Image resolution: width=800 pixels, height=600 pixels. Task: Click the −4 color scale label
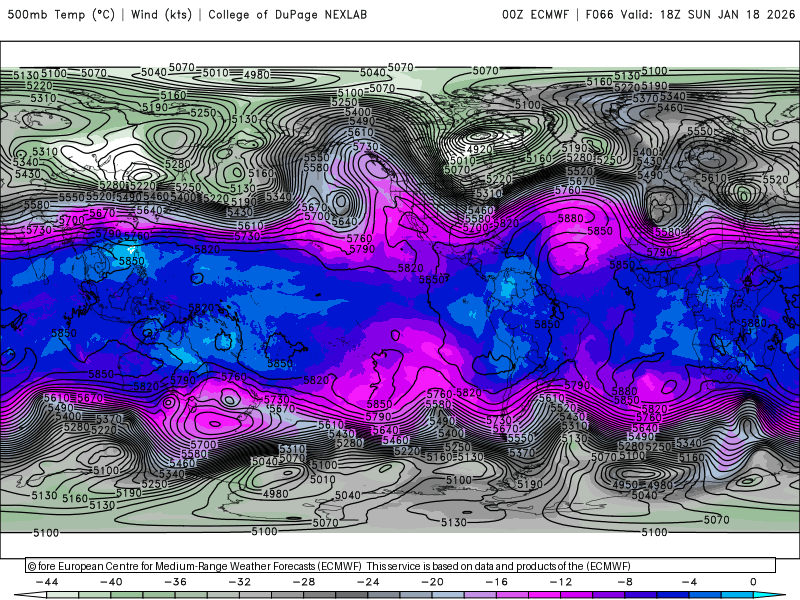point(689,582)
